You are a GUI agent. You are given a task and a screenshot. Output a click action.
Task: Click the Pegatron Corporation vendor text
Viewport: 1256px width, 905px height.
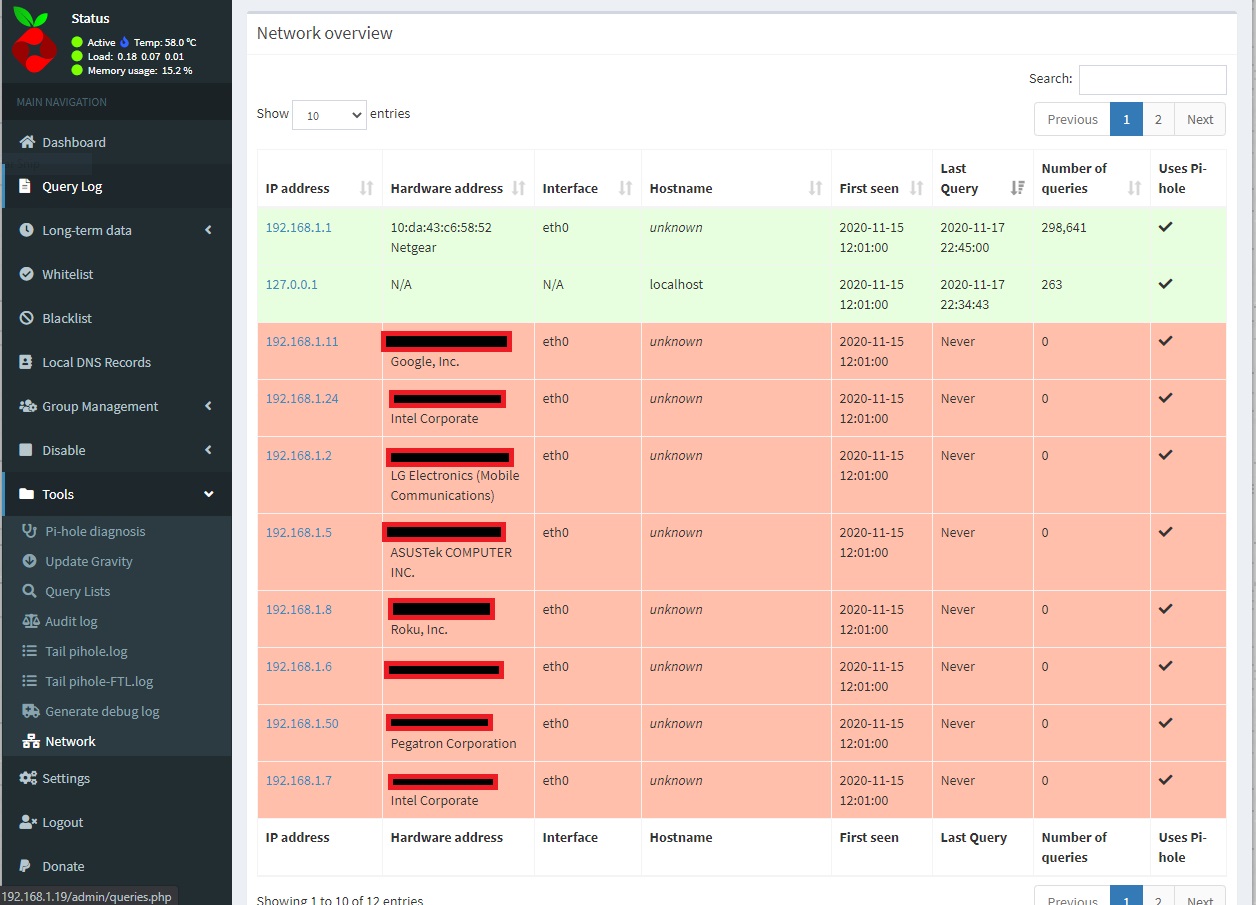pyautogui.click(x=453, y=743)
